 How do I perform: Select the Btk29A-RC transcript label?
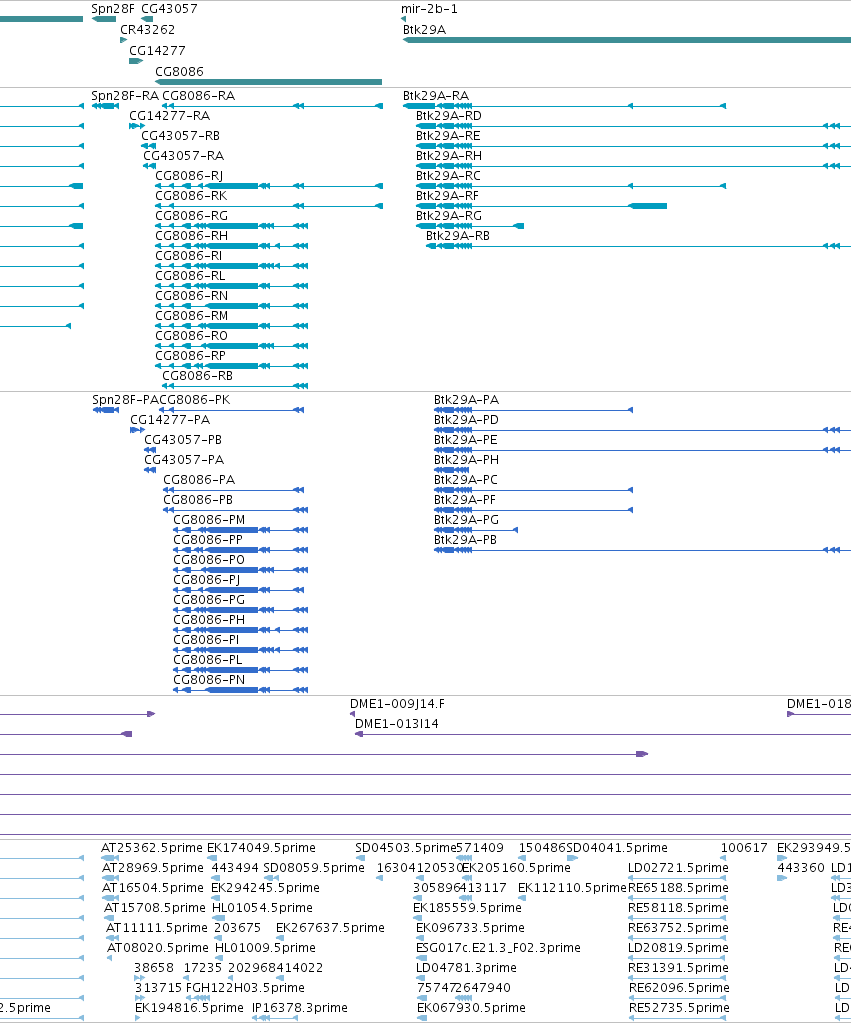click(x=448, y=176)
